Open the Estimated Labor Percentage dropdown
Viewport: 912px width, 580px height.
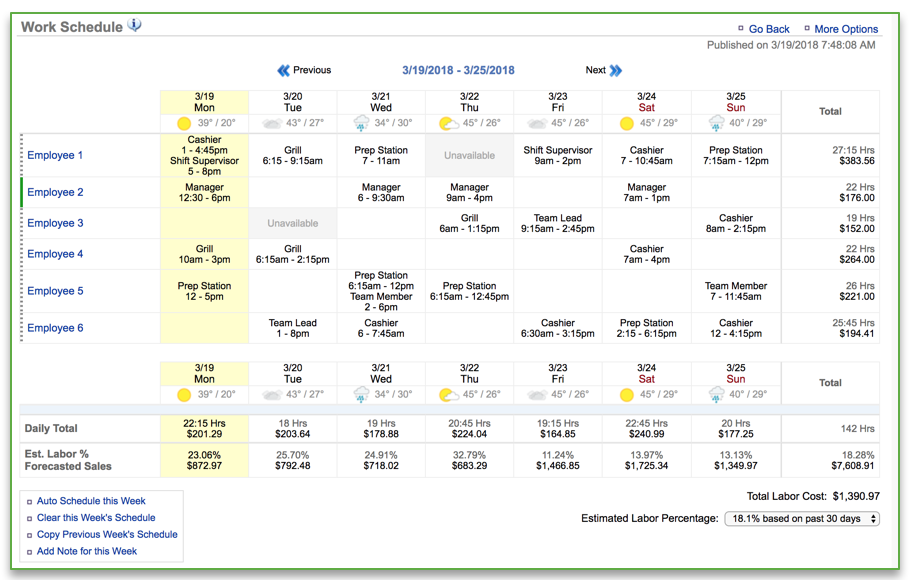pos(802,518)
